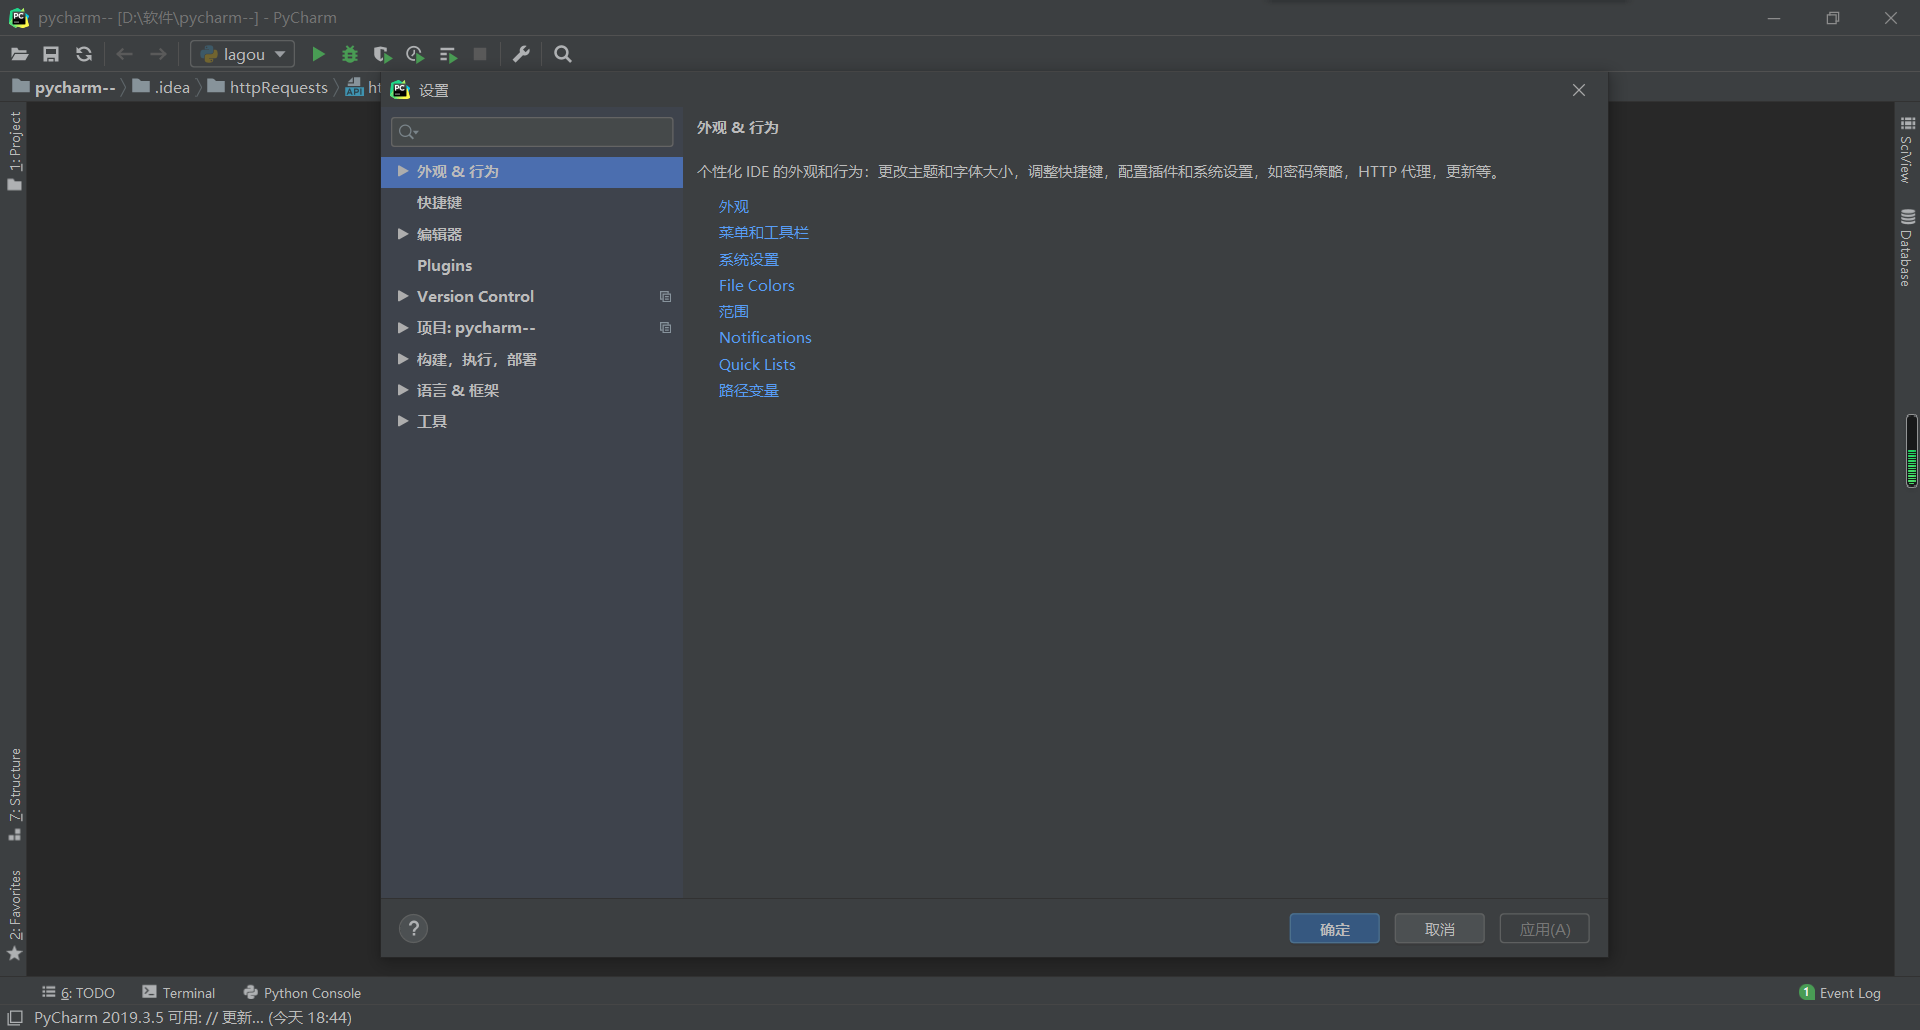1920x1030 pixels.
Task: Open the Notifications link
Action: (x=765, y=337)
